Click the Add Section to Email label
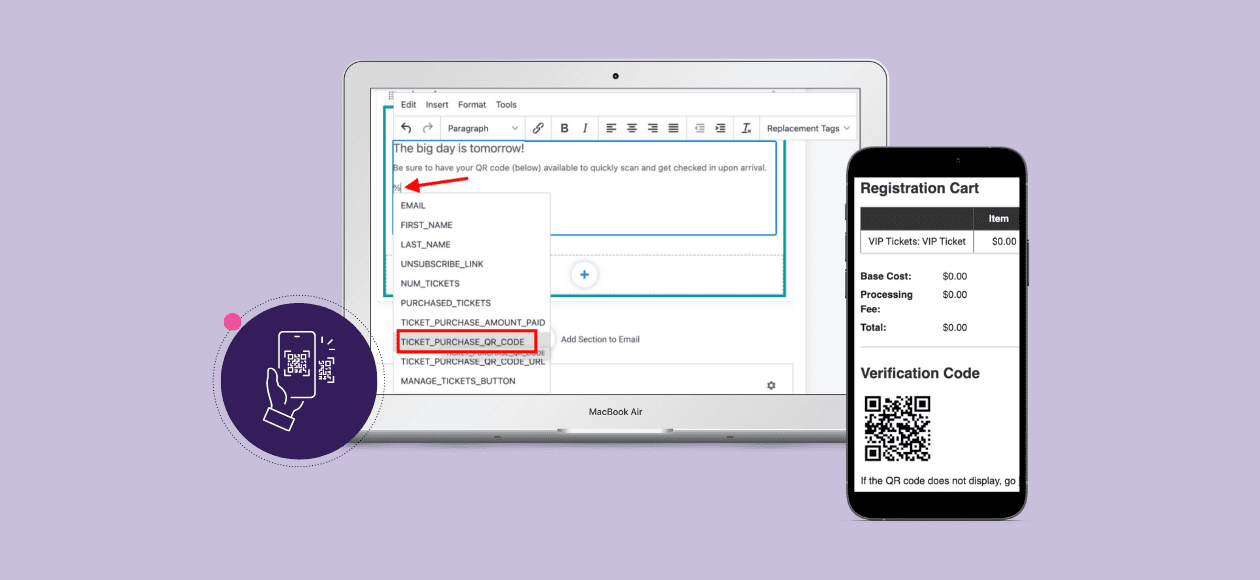Screen dimensions: 1260x580 600,339
